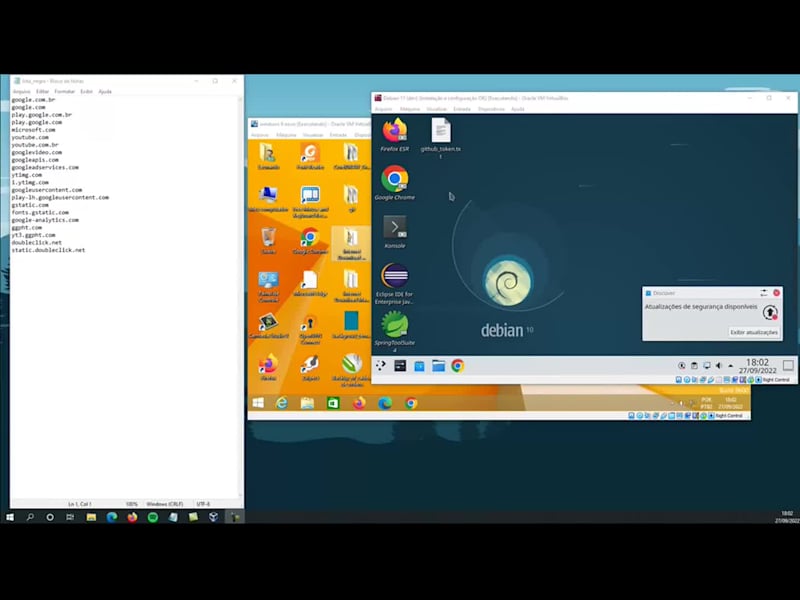
Task: Click 'fonts.gstatic.com' line in Notepad
Action: [x=40, y=212]
